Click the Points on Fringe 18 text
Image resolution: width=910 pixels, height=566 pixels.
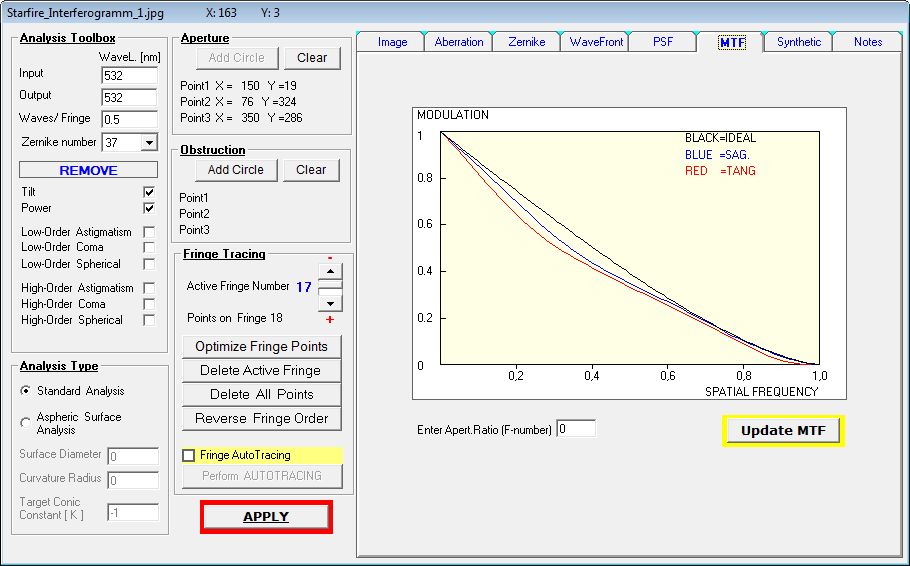(234, 318)
